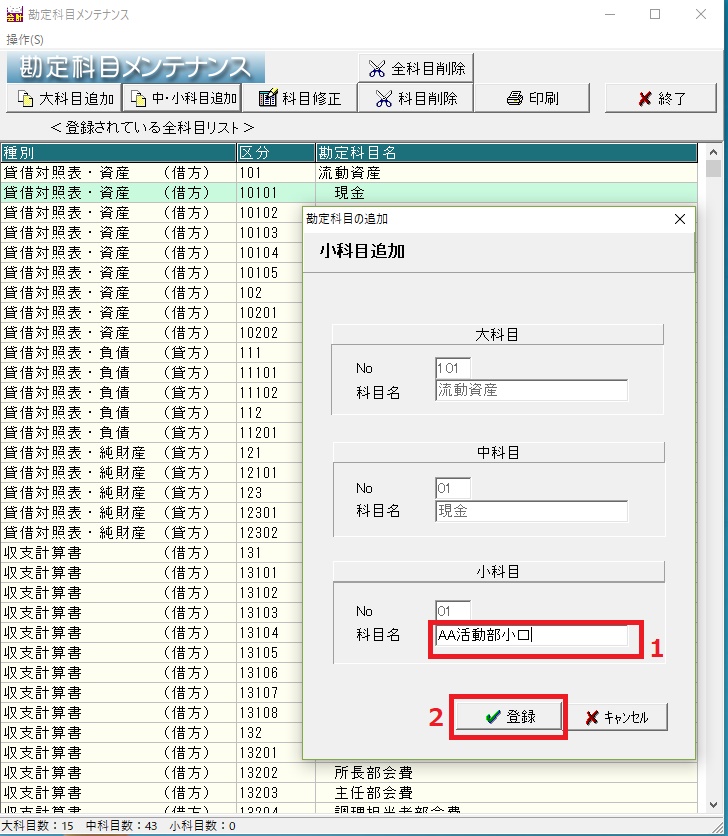Select the 純財産 row with code 121
Viewport: 728px width, 836px height.
(x=151, y=453)
